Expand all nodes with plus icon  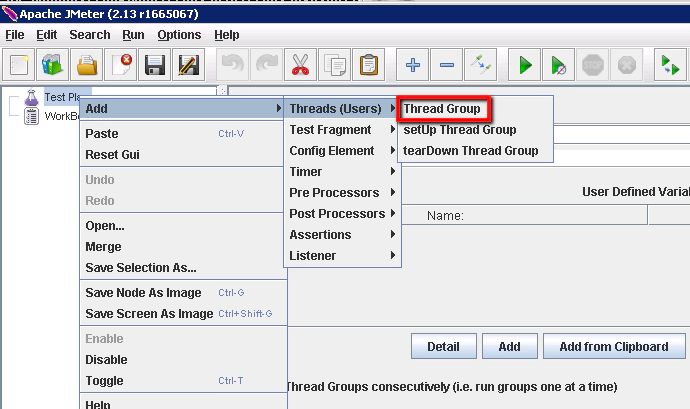tap(412, 65)
